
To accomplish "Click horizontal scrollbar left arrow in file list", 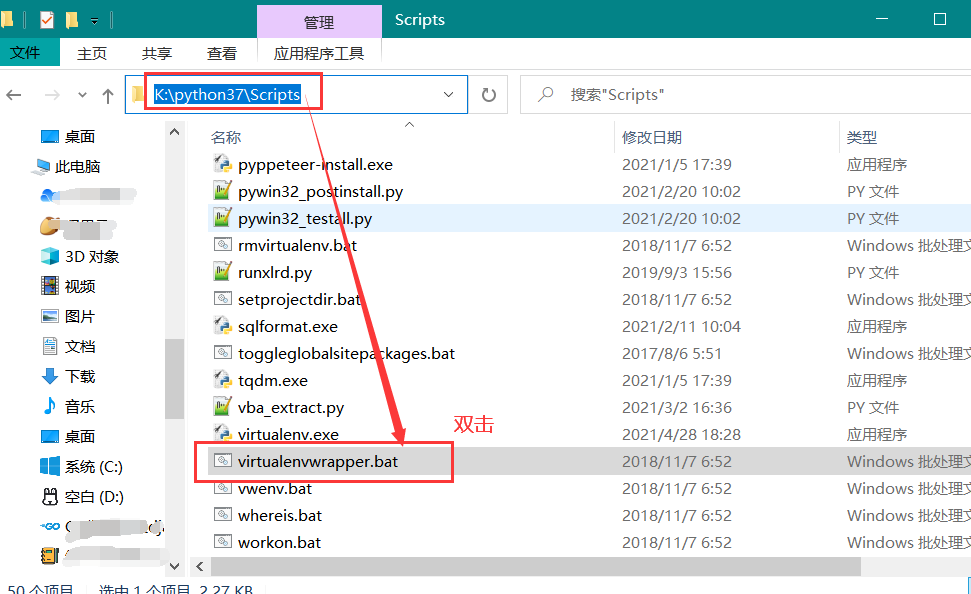I will point(199,566).
